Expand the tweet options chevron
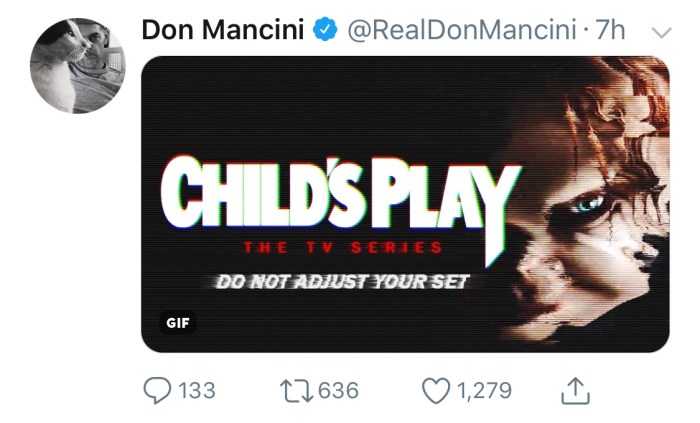This screenshot has height=423, width=700. 660,32
